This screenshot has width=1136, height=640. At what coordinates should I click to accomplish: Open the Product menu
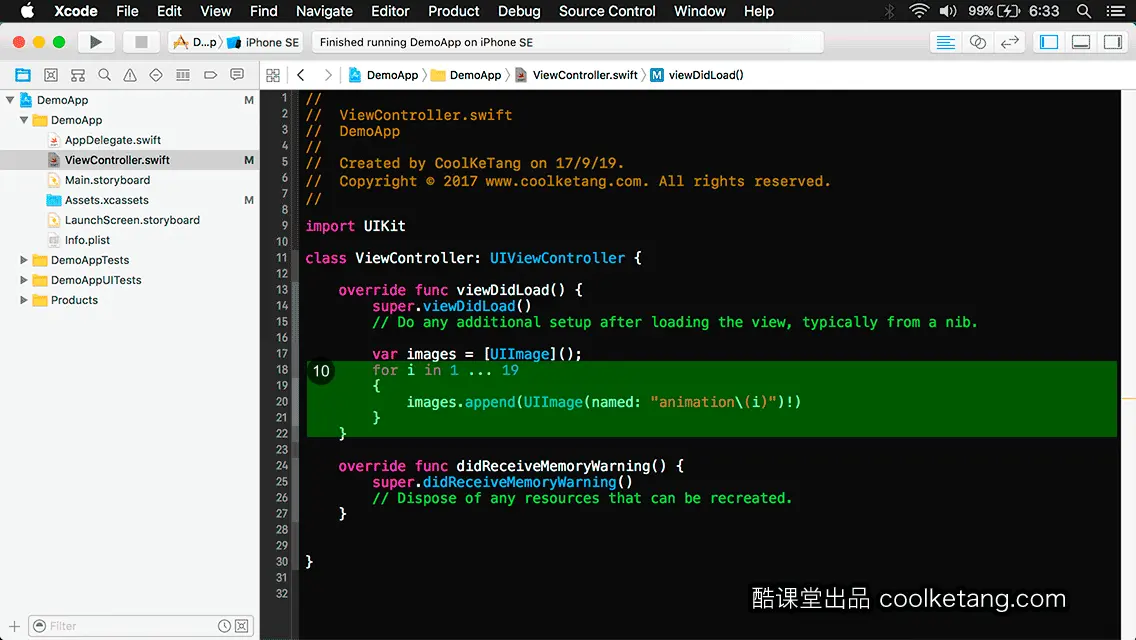454,11
